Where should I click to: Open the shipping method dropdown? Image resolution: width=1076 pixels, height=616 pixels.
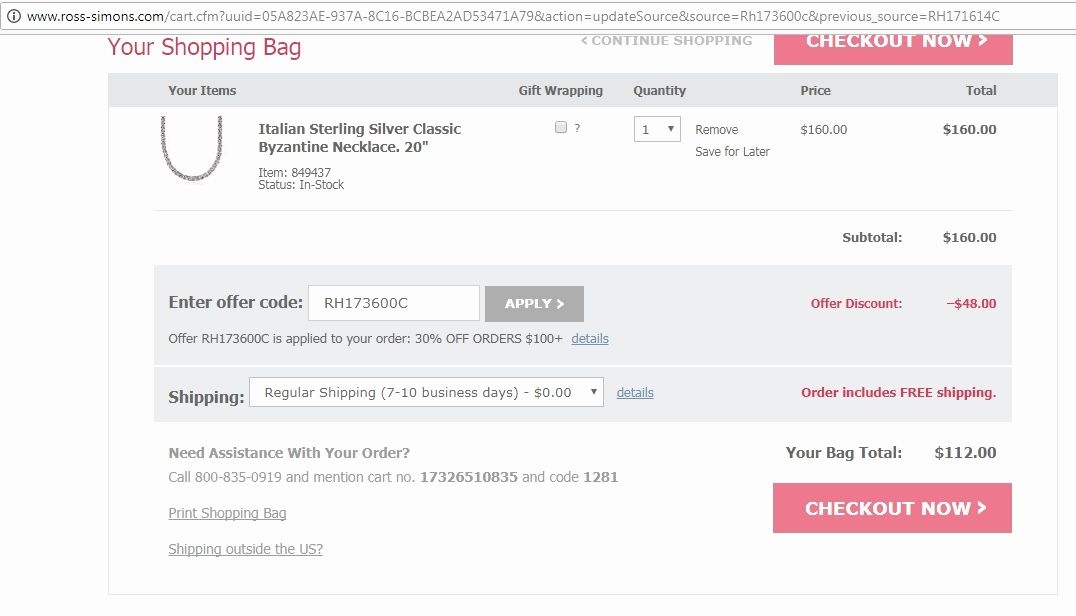point(426,393)
